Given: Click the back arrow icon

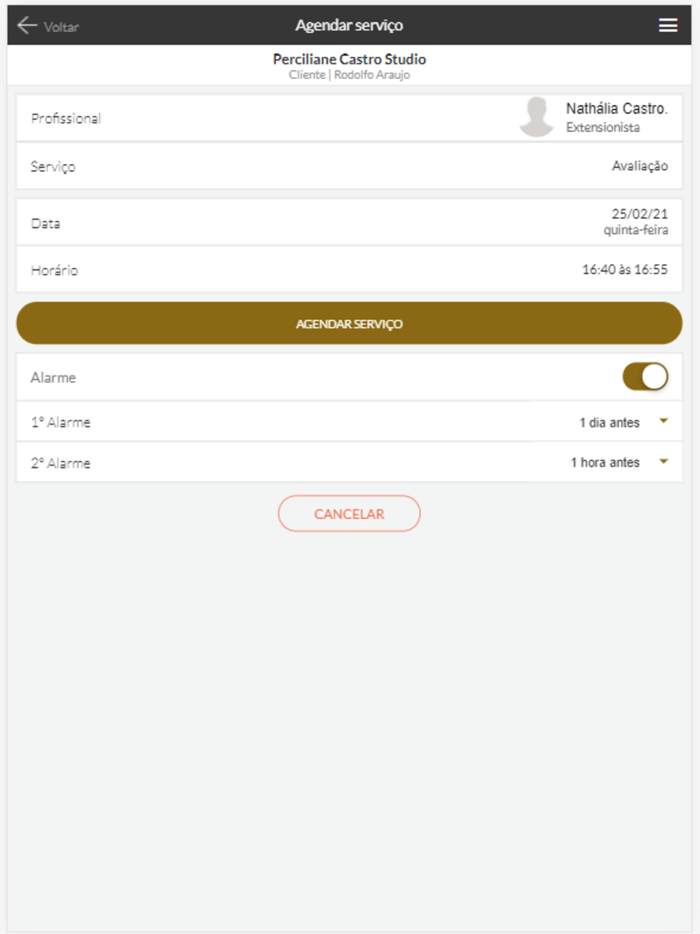Looking at the screenshot, I should point(27,26).
